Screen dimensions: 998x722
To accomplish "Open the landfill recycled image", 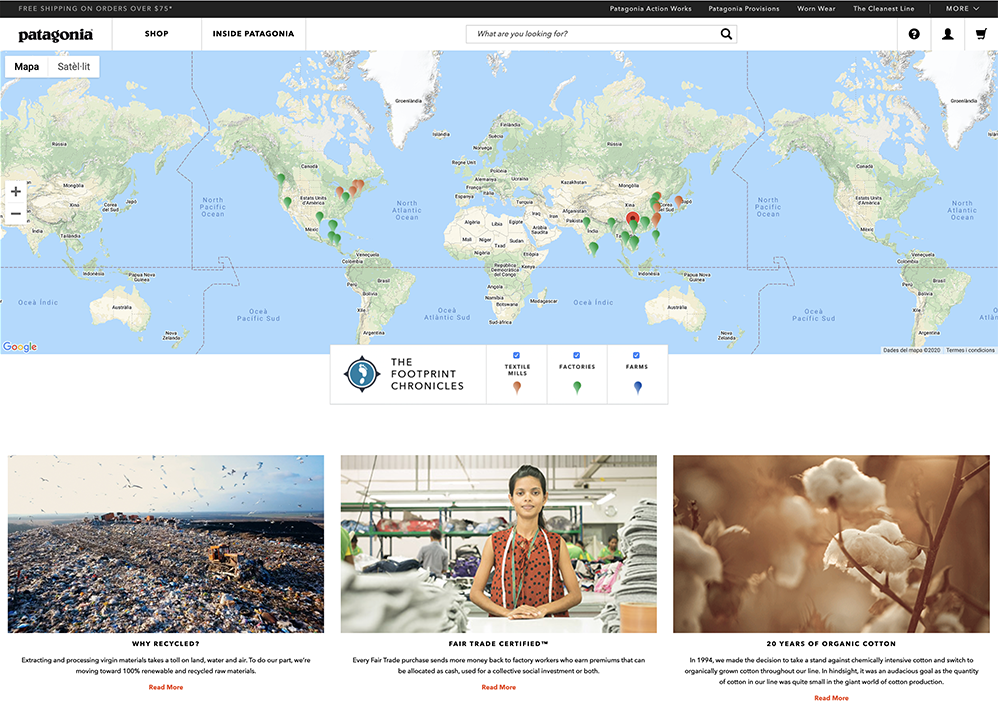I will coord(165,544).
